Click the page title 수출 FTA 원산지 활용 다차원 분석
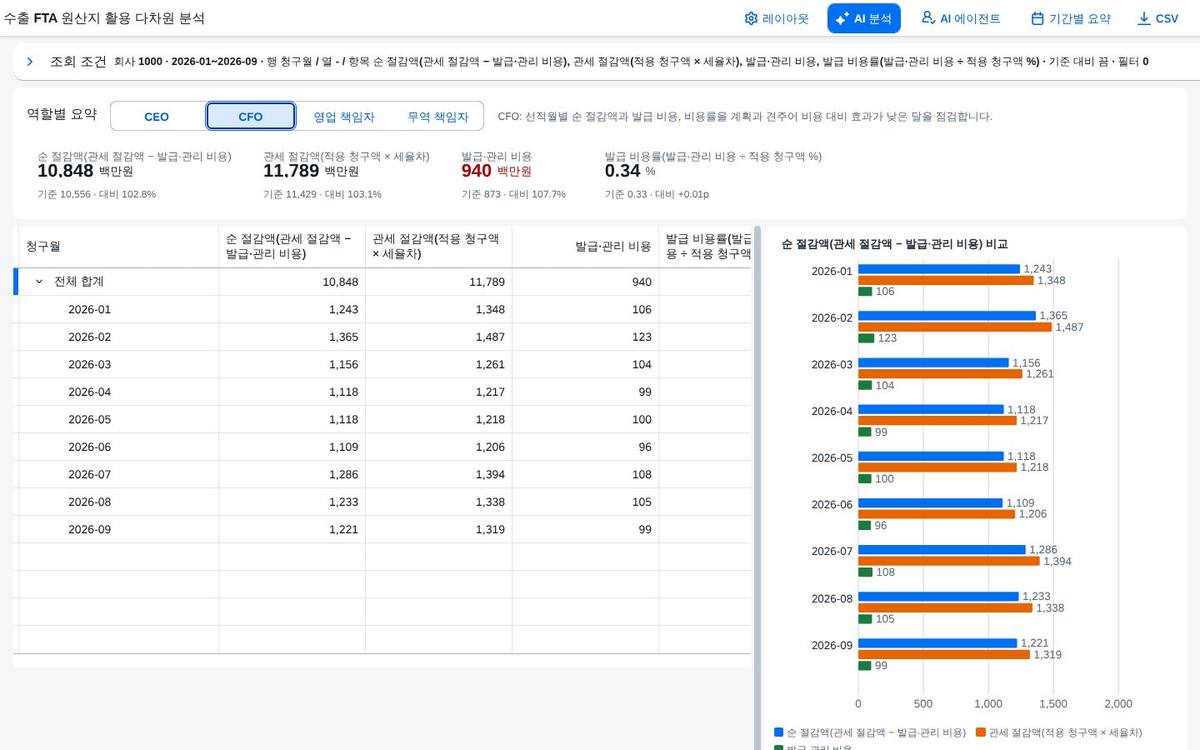The width and height of the screenshot is (1200, 750). pos(104,18)
